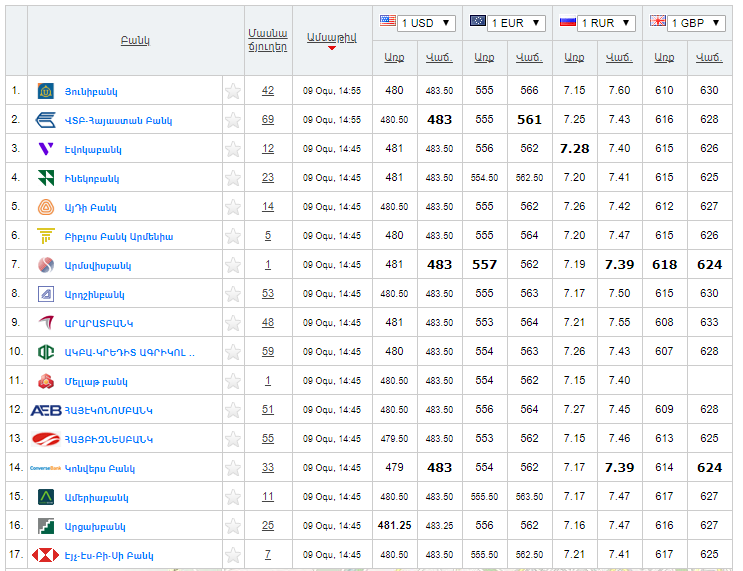The width and height of the screenshot is (743, 571).
Task: Click the UK flag icon next to GBP
Action: [x=658, y=21]
